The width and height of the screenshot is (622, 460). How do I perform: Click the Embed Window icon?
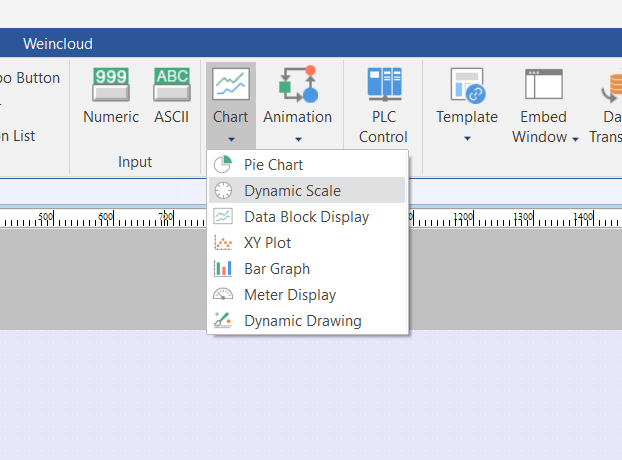coord(543,85)
